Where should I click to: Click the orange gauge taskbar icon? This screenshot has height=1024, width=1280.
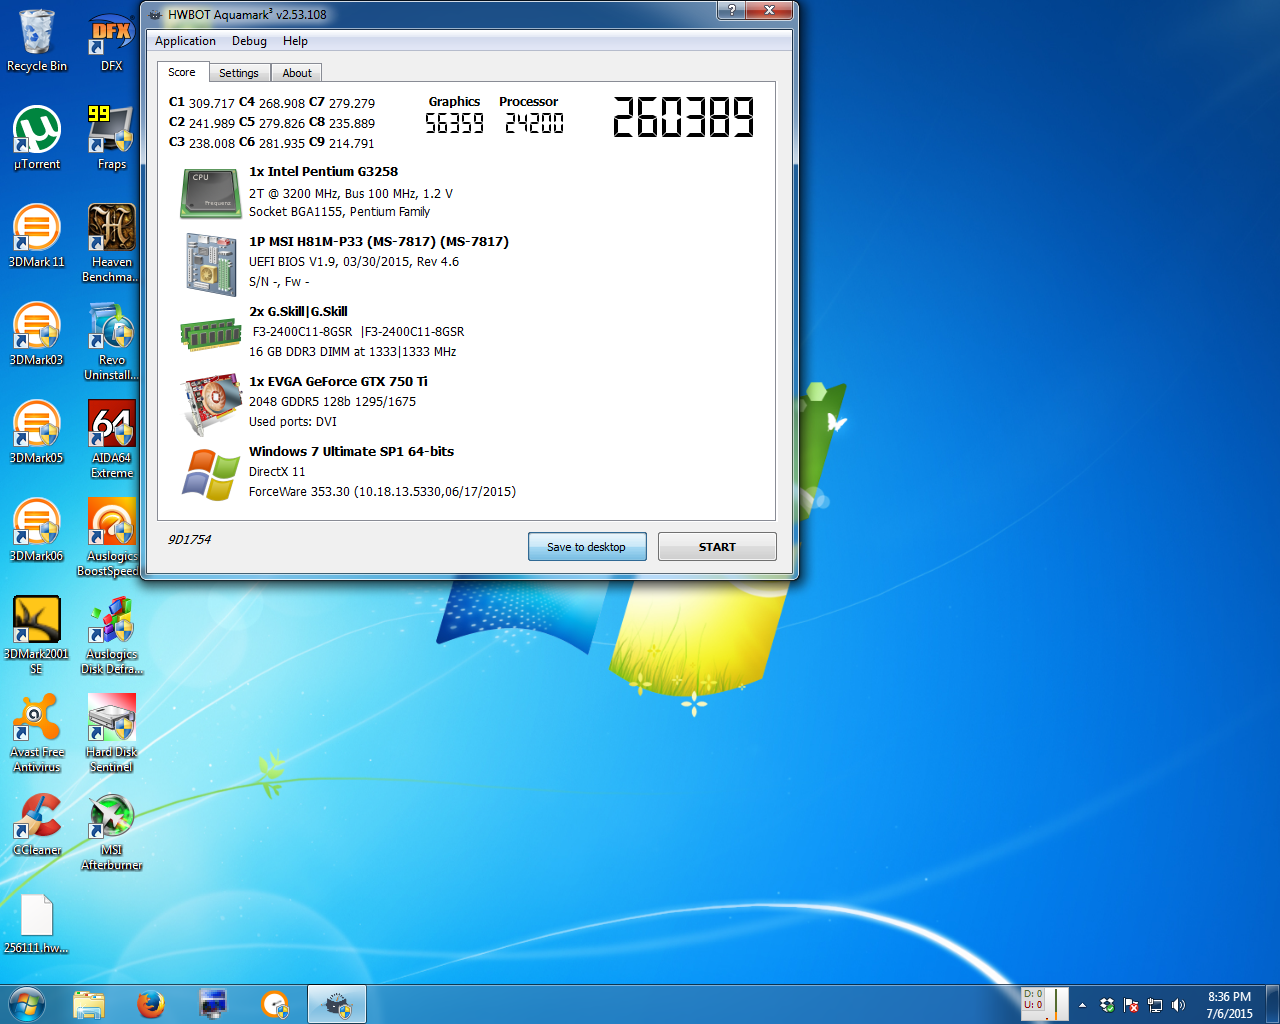275,1004
